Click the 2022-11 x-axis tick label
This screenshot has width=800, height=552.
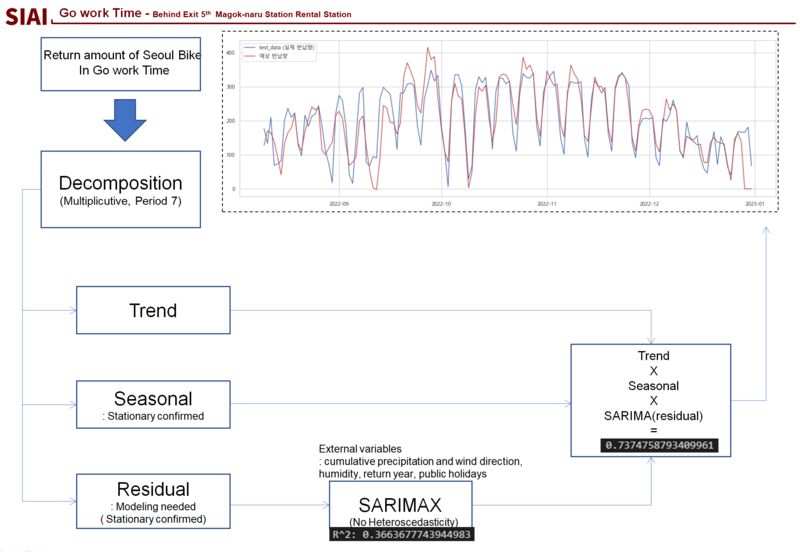pyautogui.click(x=546, y=204)
